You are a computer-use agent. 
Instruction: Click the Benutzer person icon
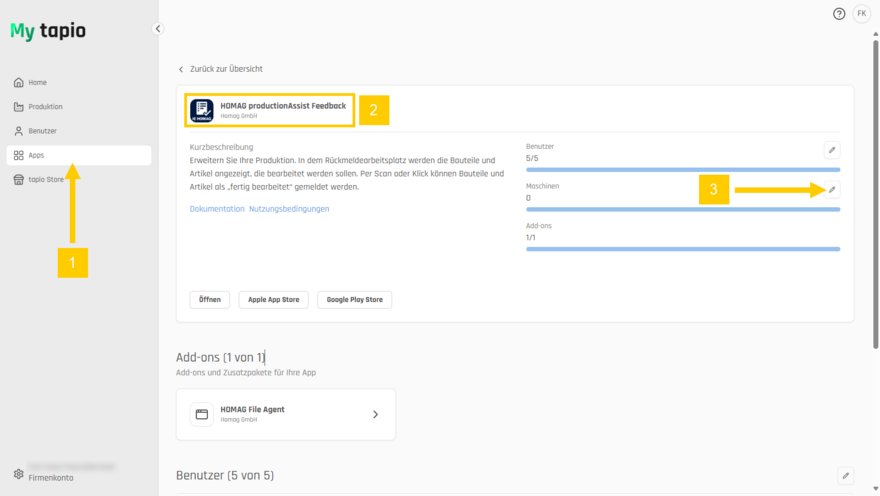pos(19,131)
